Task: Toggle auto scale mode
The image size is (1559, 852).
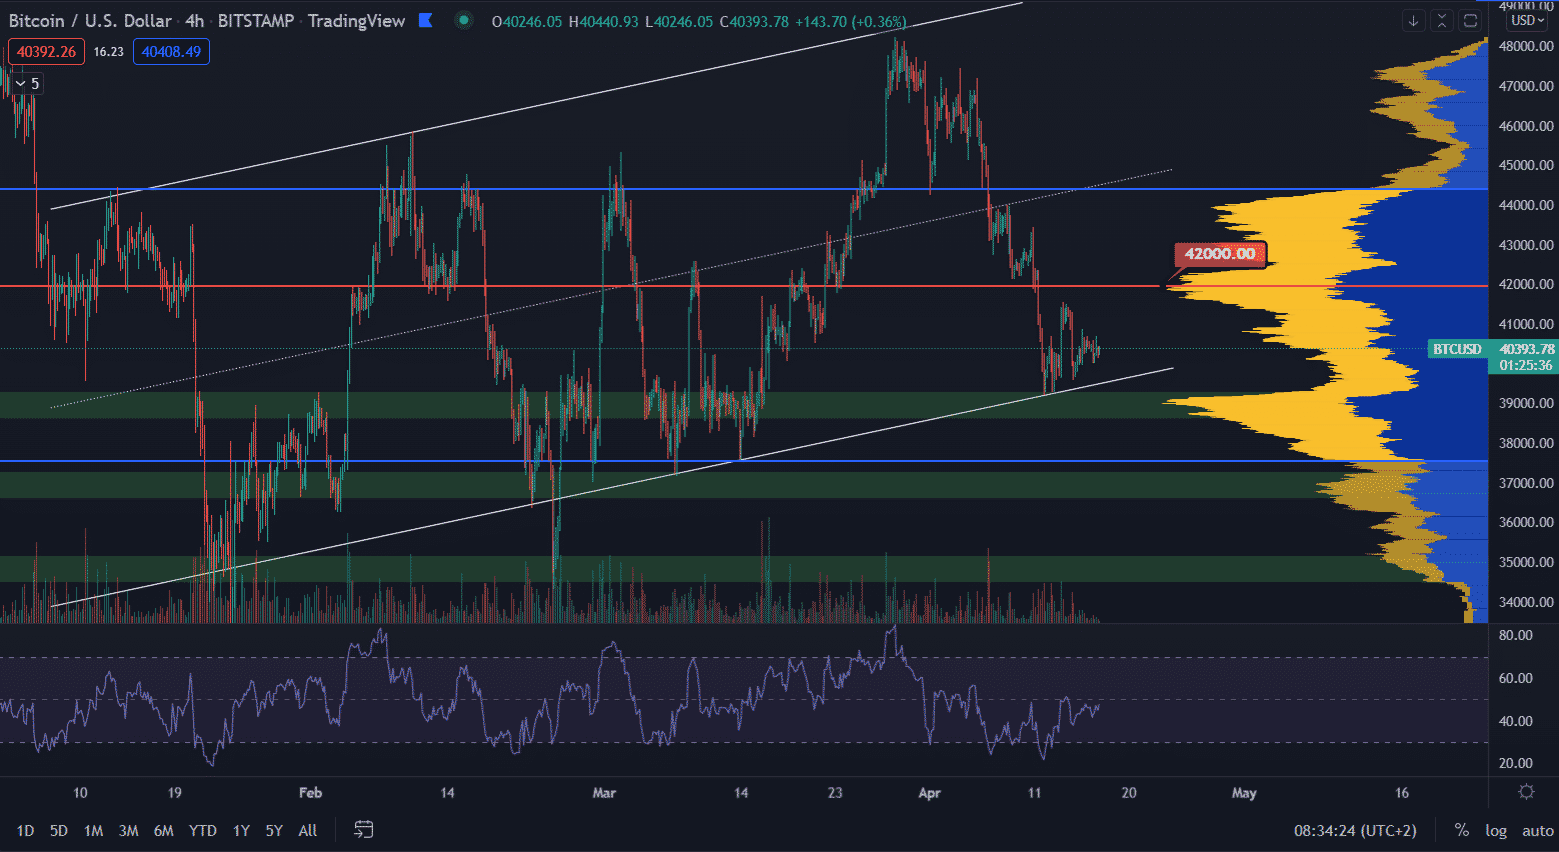Action: (x=1537, y=830)
